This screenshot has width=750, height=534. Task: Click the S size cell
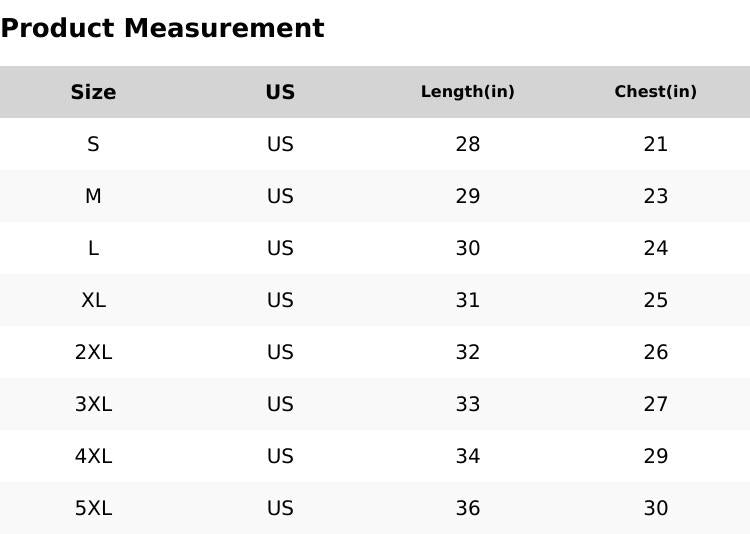pos(93,144)
